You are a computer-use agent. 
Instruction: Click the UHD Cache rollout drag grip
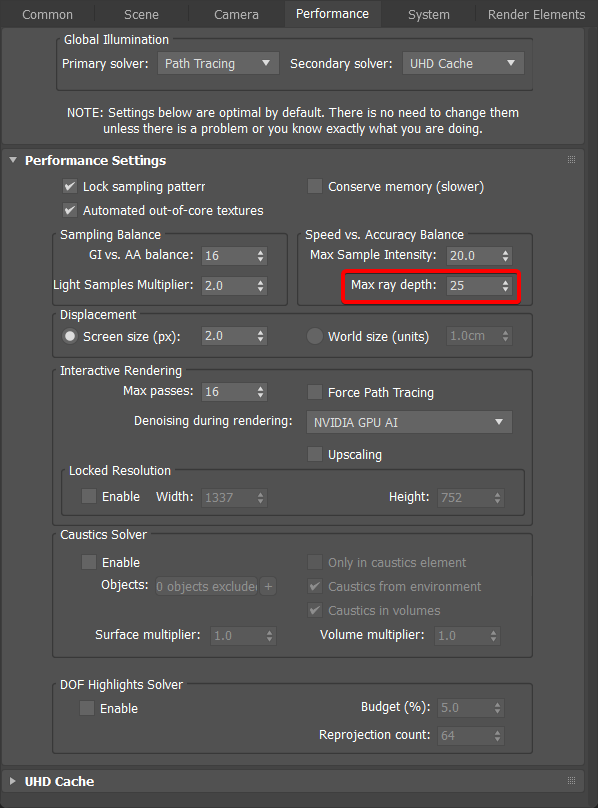click(x=571, y=781)
